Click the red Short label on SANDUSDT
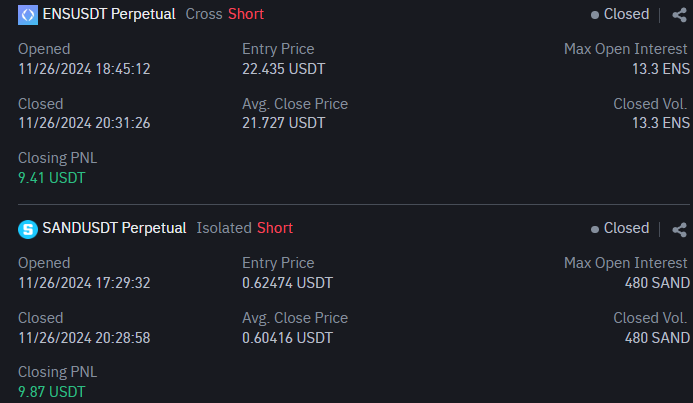 coord(275,228)
